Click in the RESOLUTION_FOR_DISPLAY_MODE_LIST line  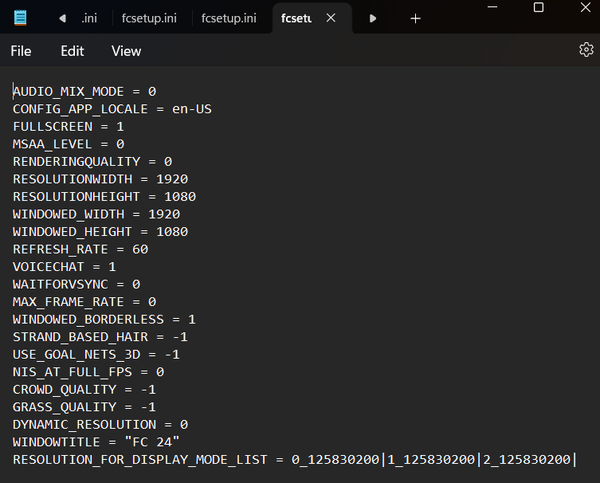290,459
